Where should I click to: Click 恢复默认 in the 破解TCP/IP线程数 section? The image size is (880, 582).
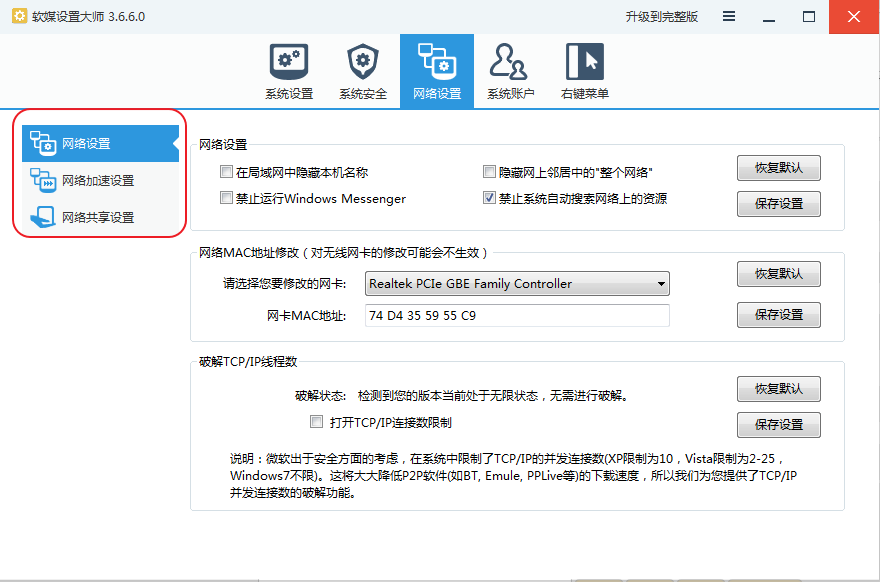(x=778, y=388)
